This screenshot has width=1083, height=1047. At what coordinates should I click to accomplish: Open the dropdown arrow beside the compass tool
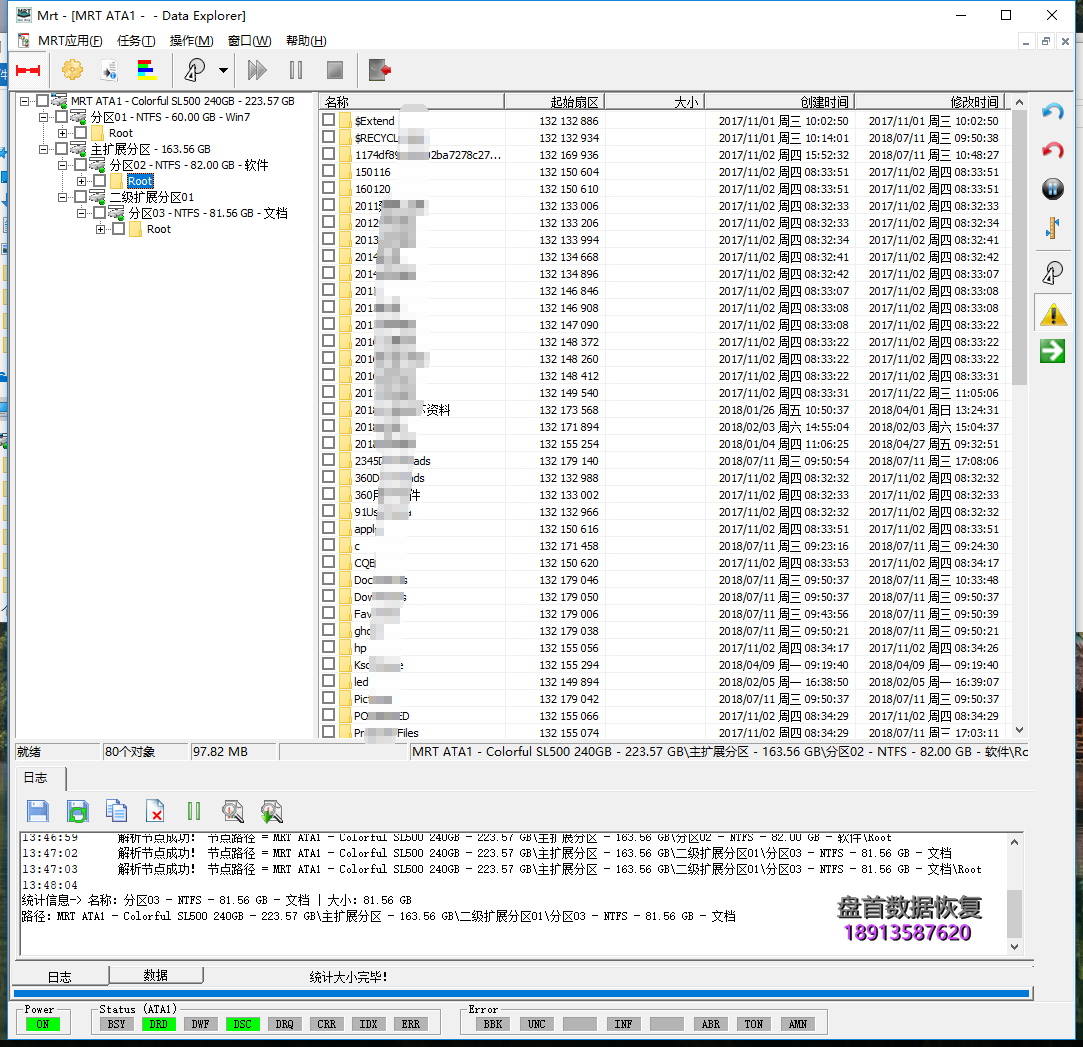tap(223, 71)
